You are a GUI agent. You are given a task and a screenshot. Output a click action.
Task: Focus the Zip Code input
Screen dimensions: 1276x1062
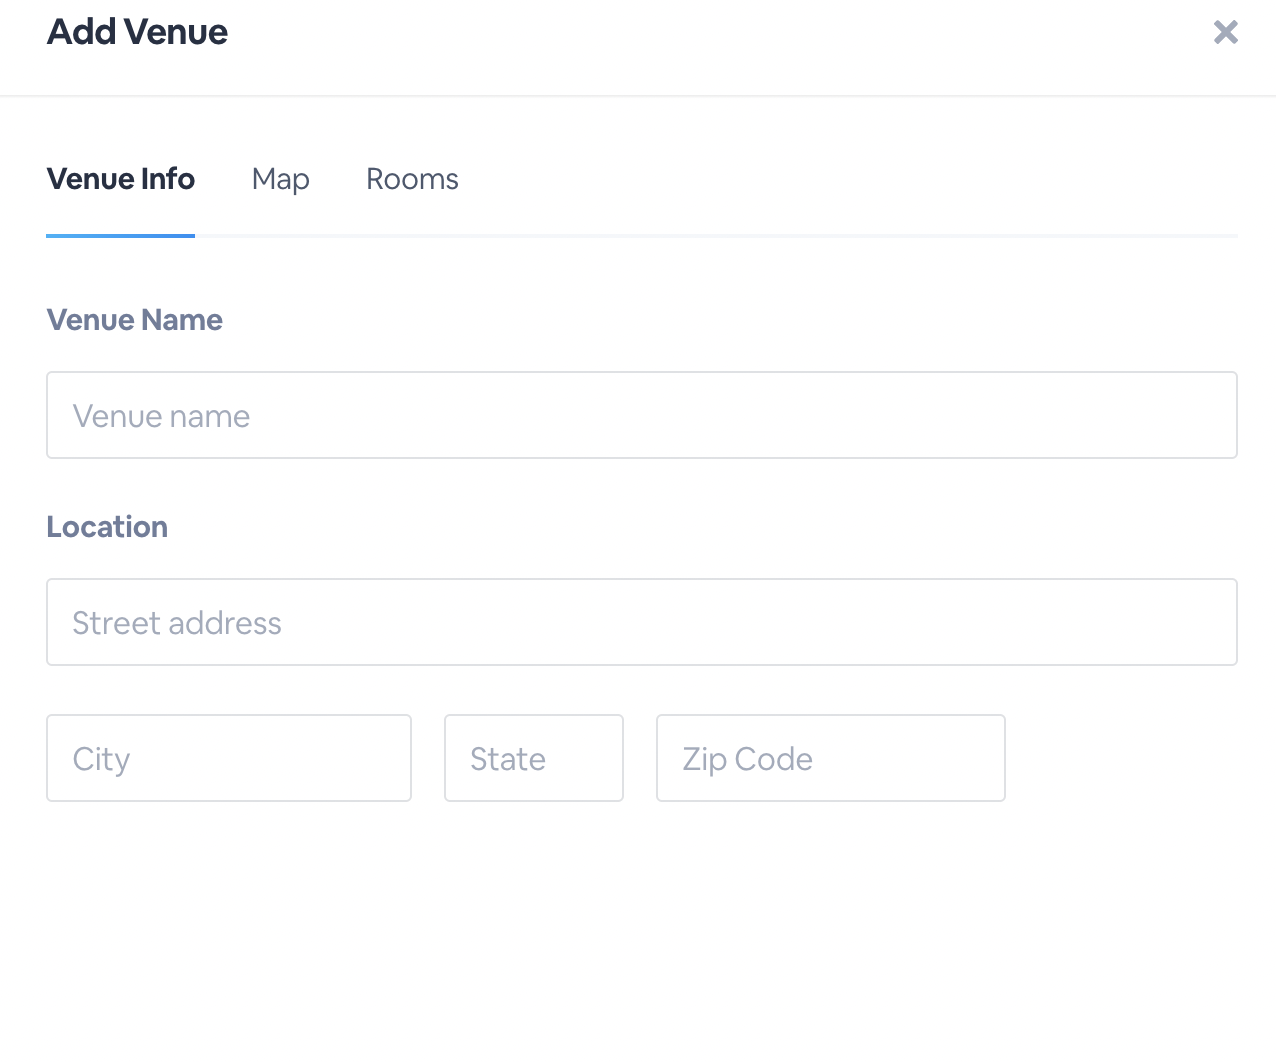(x=831, y=758)
